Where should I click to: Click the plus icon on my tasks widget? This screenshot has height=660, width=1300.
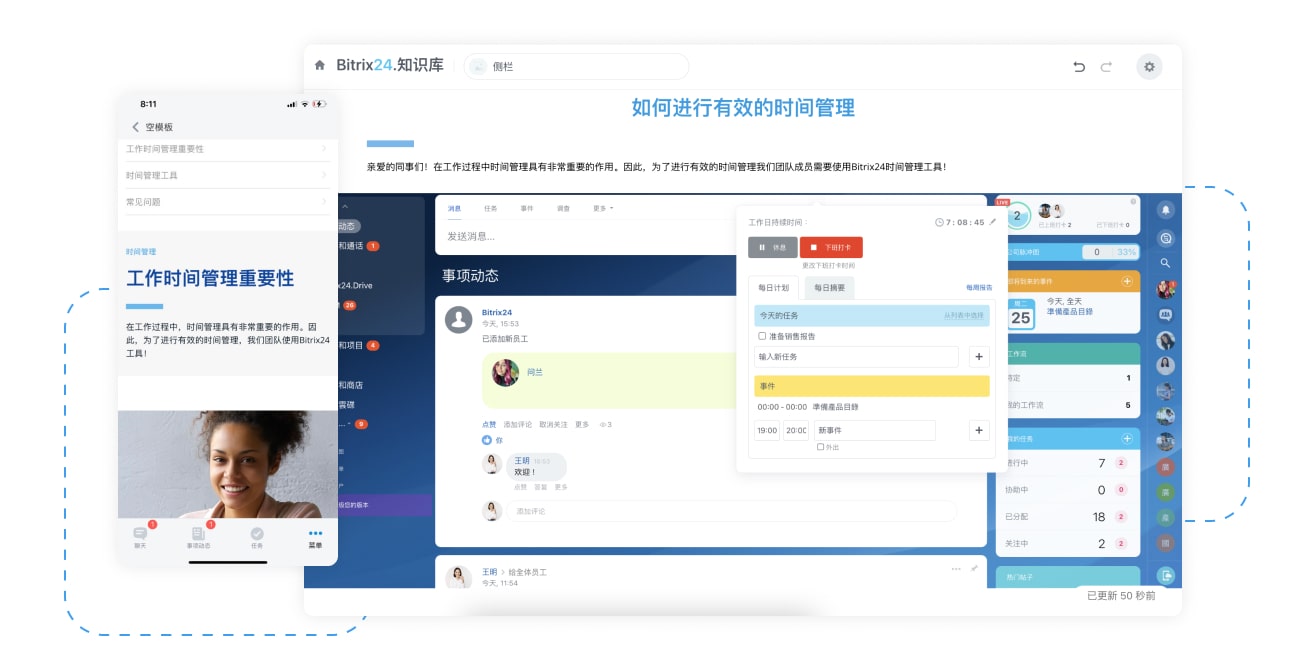click(1127, 438)
